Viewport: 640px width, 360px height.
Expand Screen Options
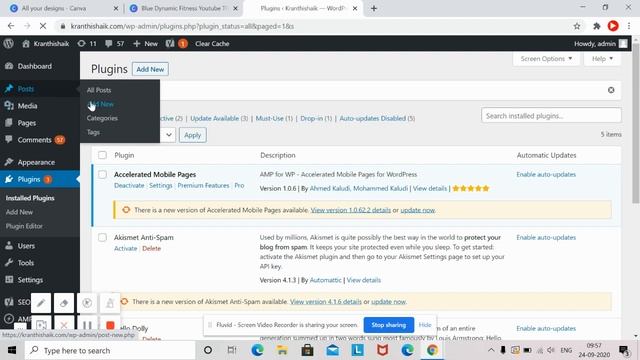click(546, 59)
